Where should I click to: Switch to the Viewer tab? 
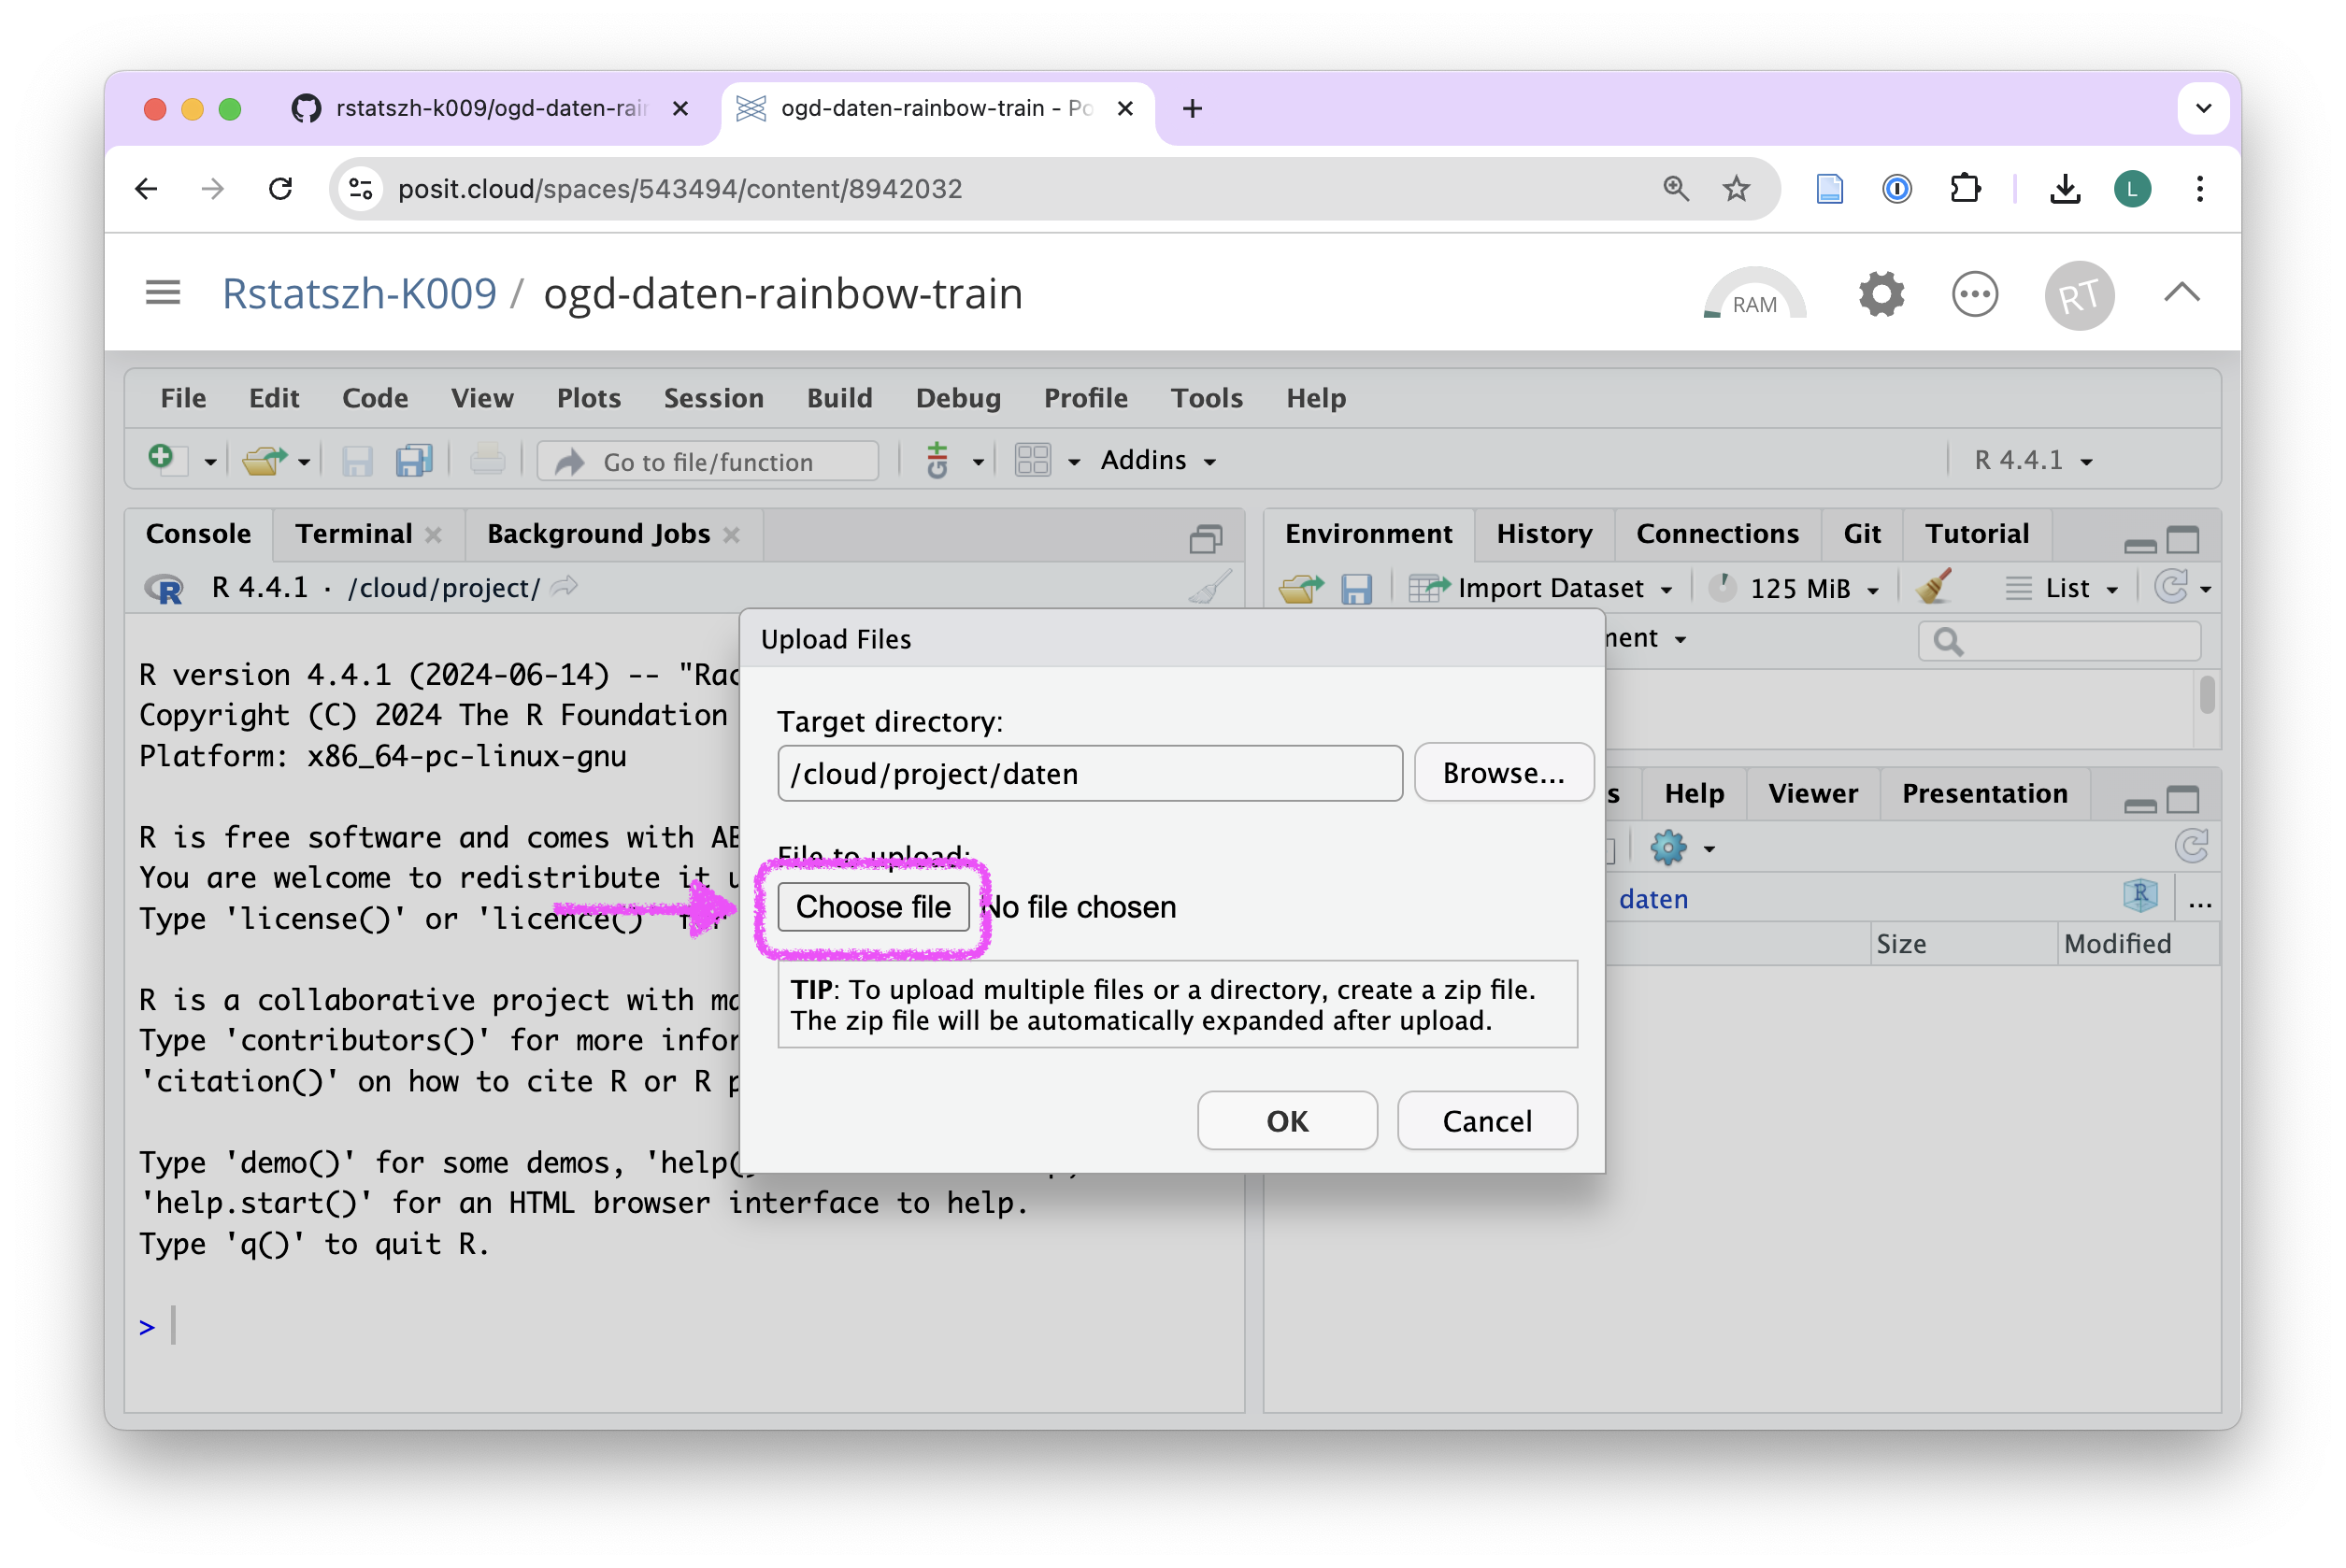[x=1812, y=794]
